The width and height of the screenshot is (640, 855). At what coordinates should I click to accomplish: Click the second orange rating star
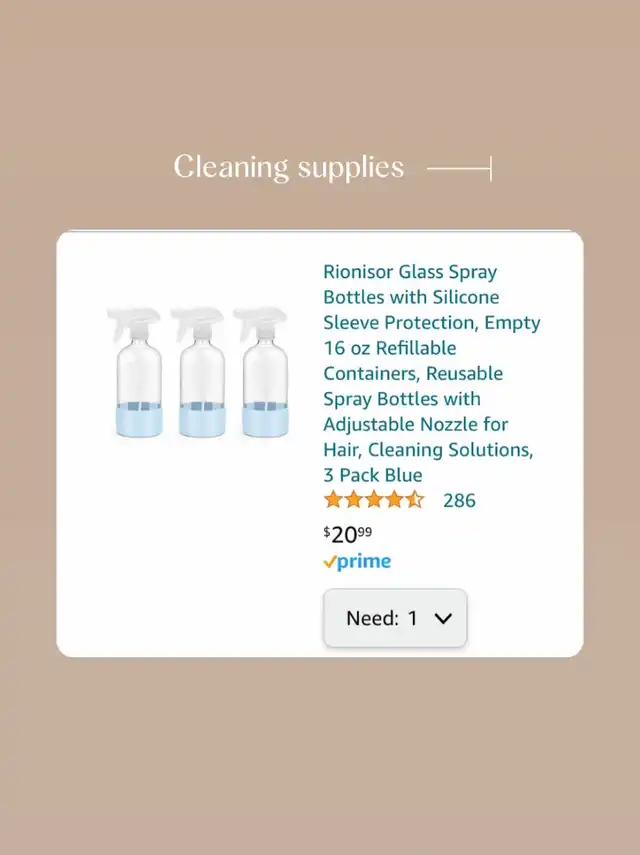pyautogui.click(x=354, y=499)
